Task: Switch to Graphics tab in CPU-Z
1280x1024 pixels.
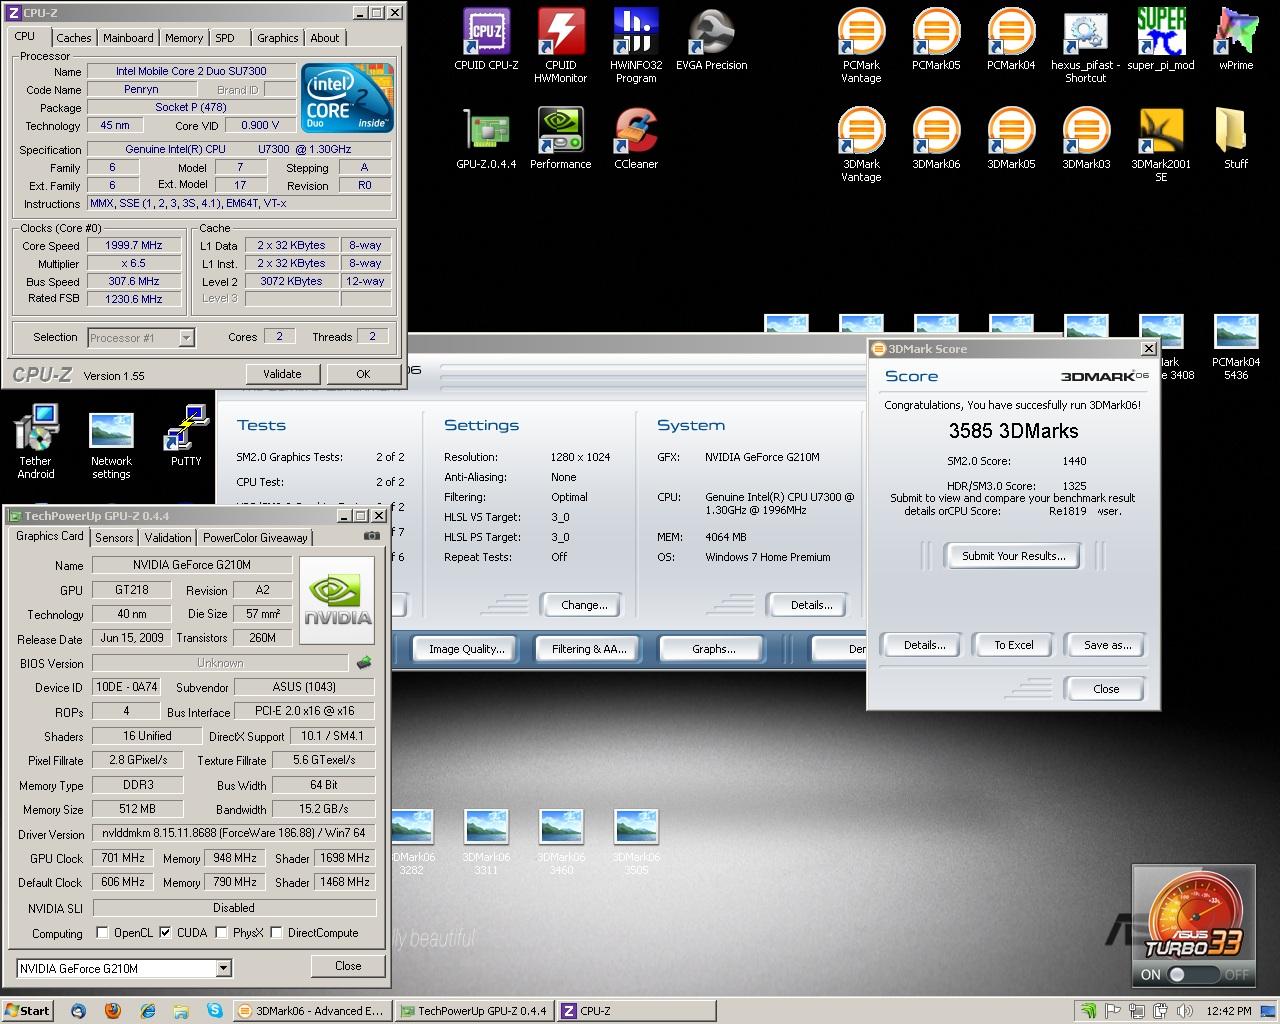Action: click(278, 38)
